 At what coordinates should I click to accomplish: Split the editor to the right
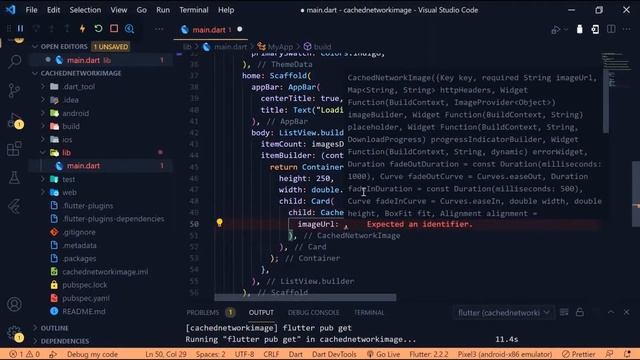[611, 29]
